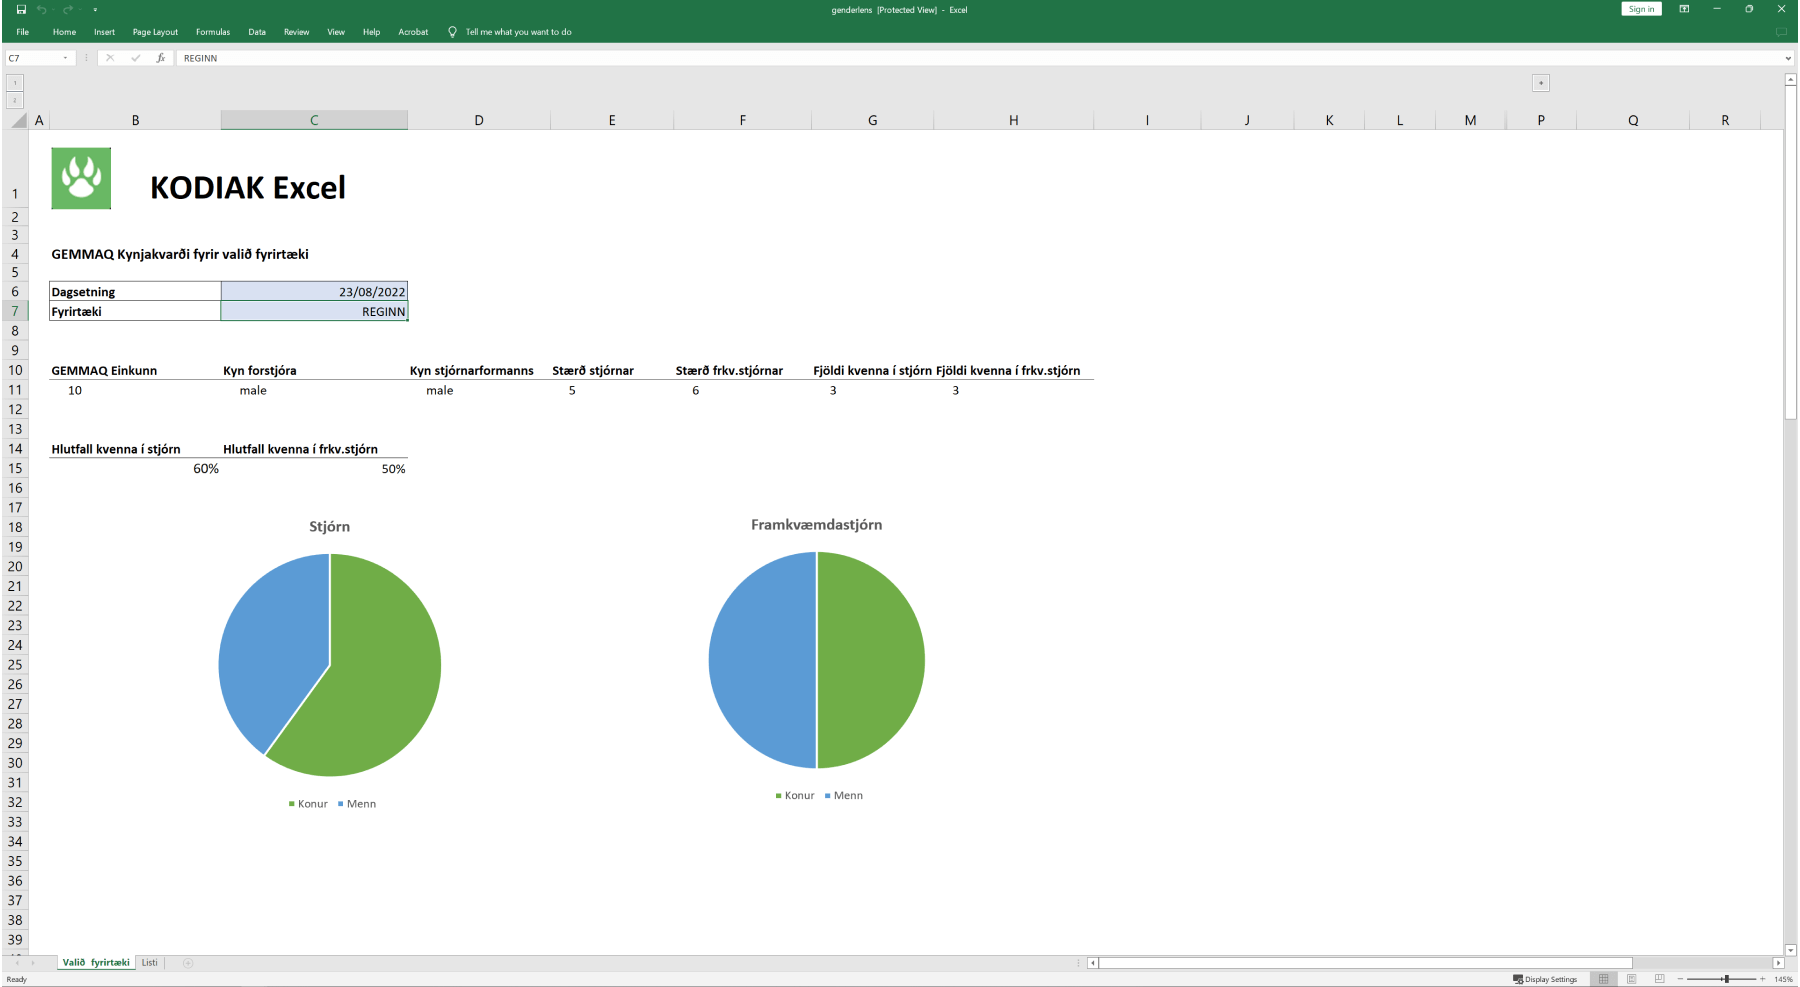1800x987 pixels.
Task: Click outline level 2 button
Action: click(14, 100)
